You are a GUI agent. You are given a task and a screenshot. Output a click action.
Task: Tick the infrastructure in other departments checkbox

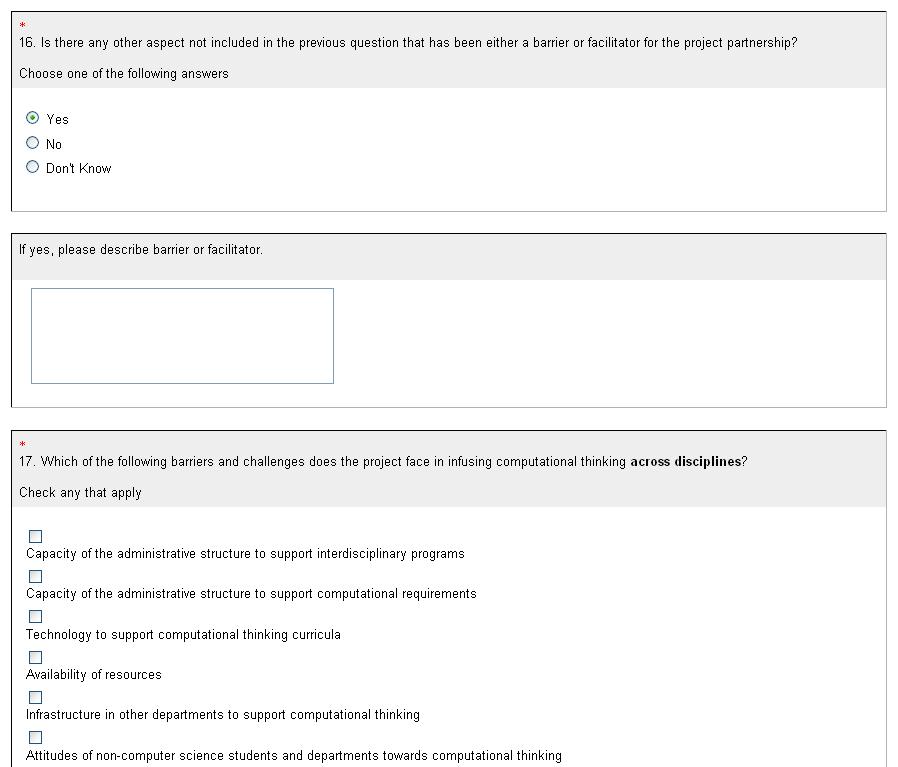[x=36, y=697]
